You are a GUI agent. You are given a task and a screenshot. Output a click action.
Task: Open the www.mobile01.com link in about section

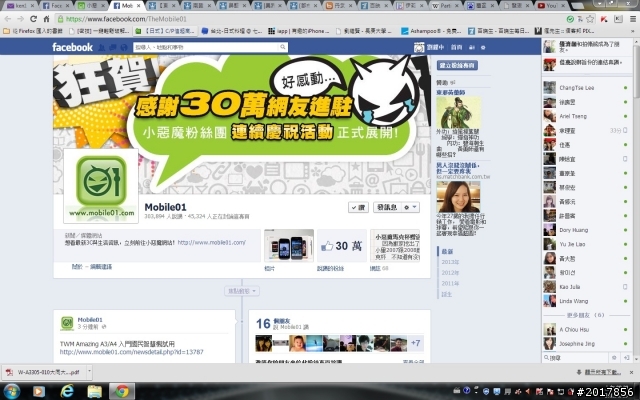tap(211, 242)
